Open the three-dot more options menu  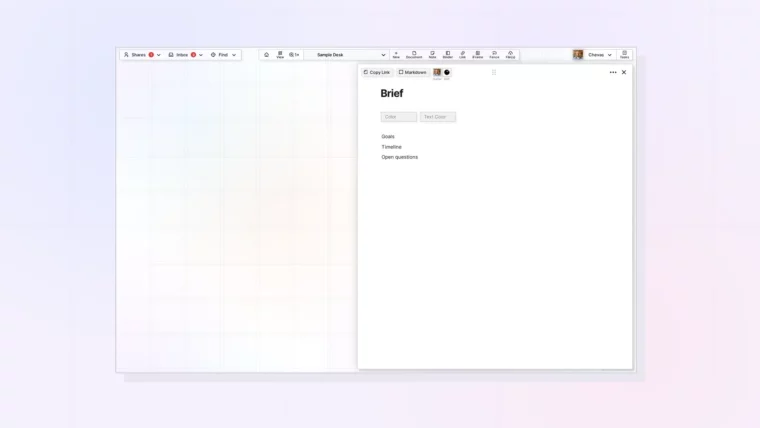point(613,72)
